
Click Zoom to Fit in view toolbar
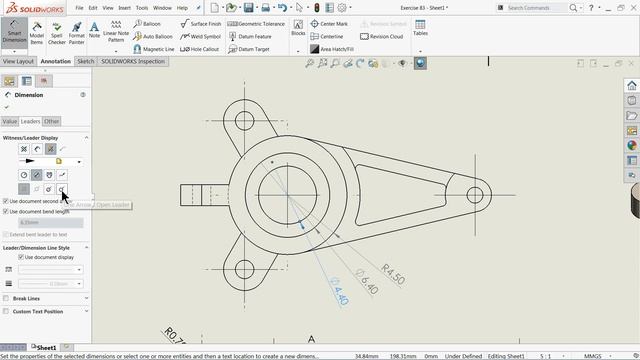pos(310,63)
